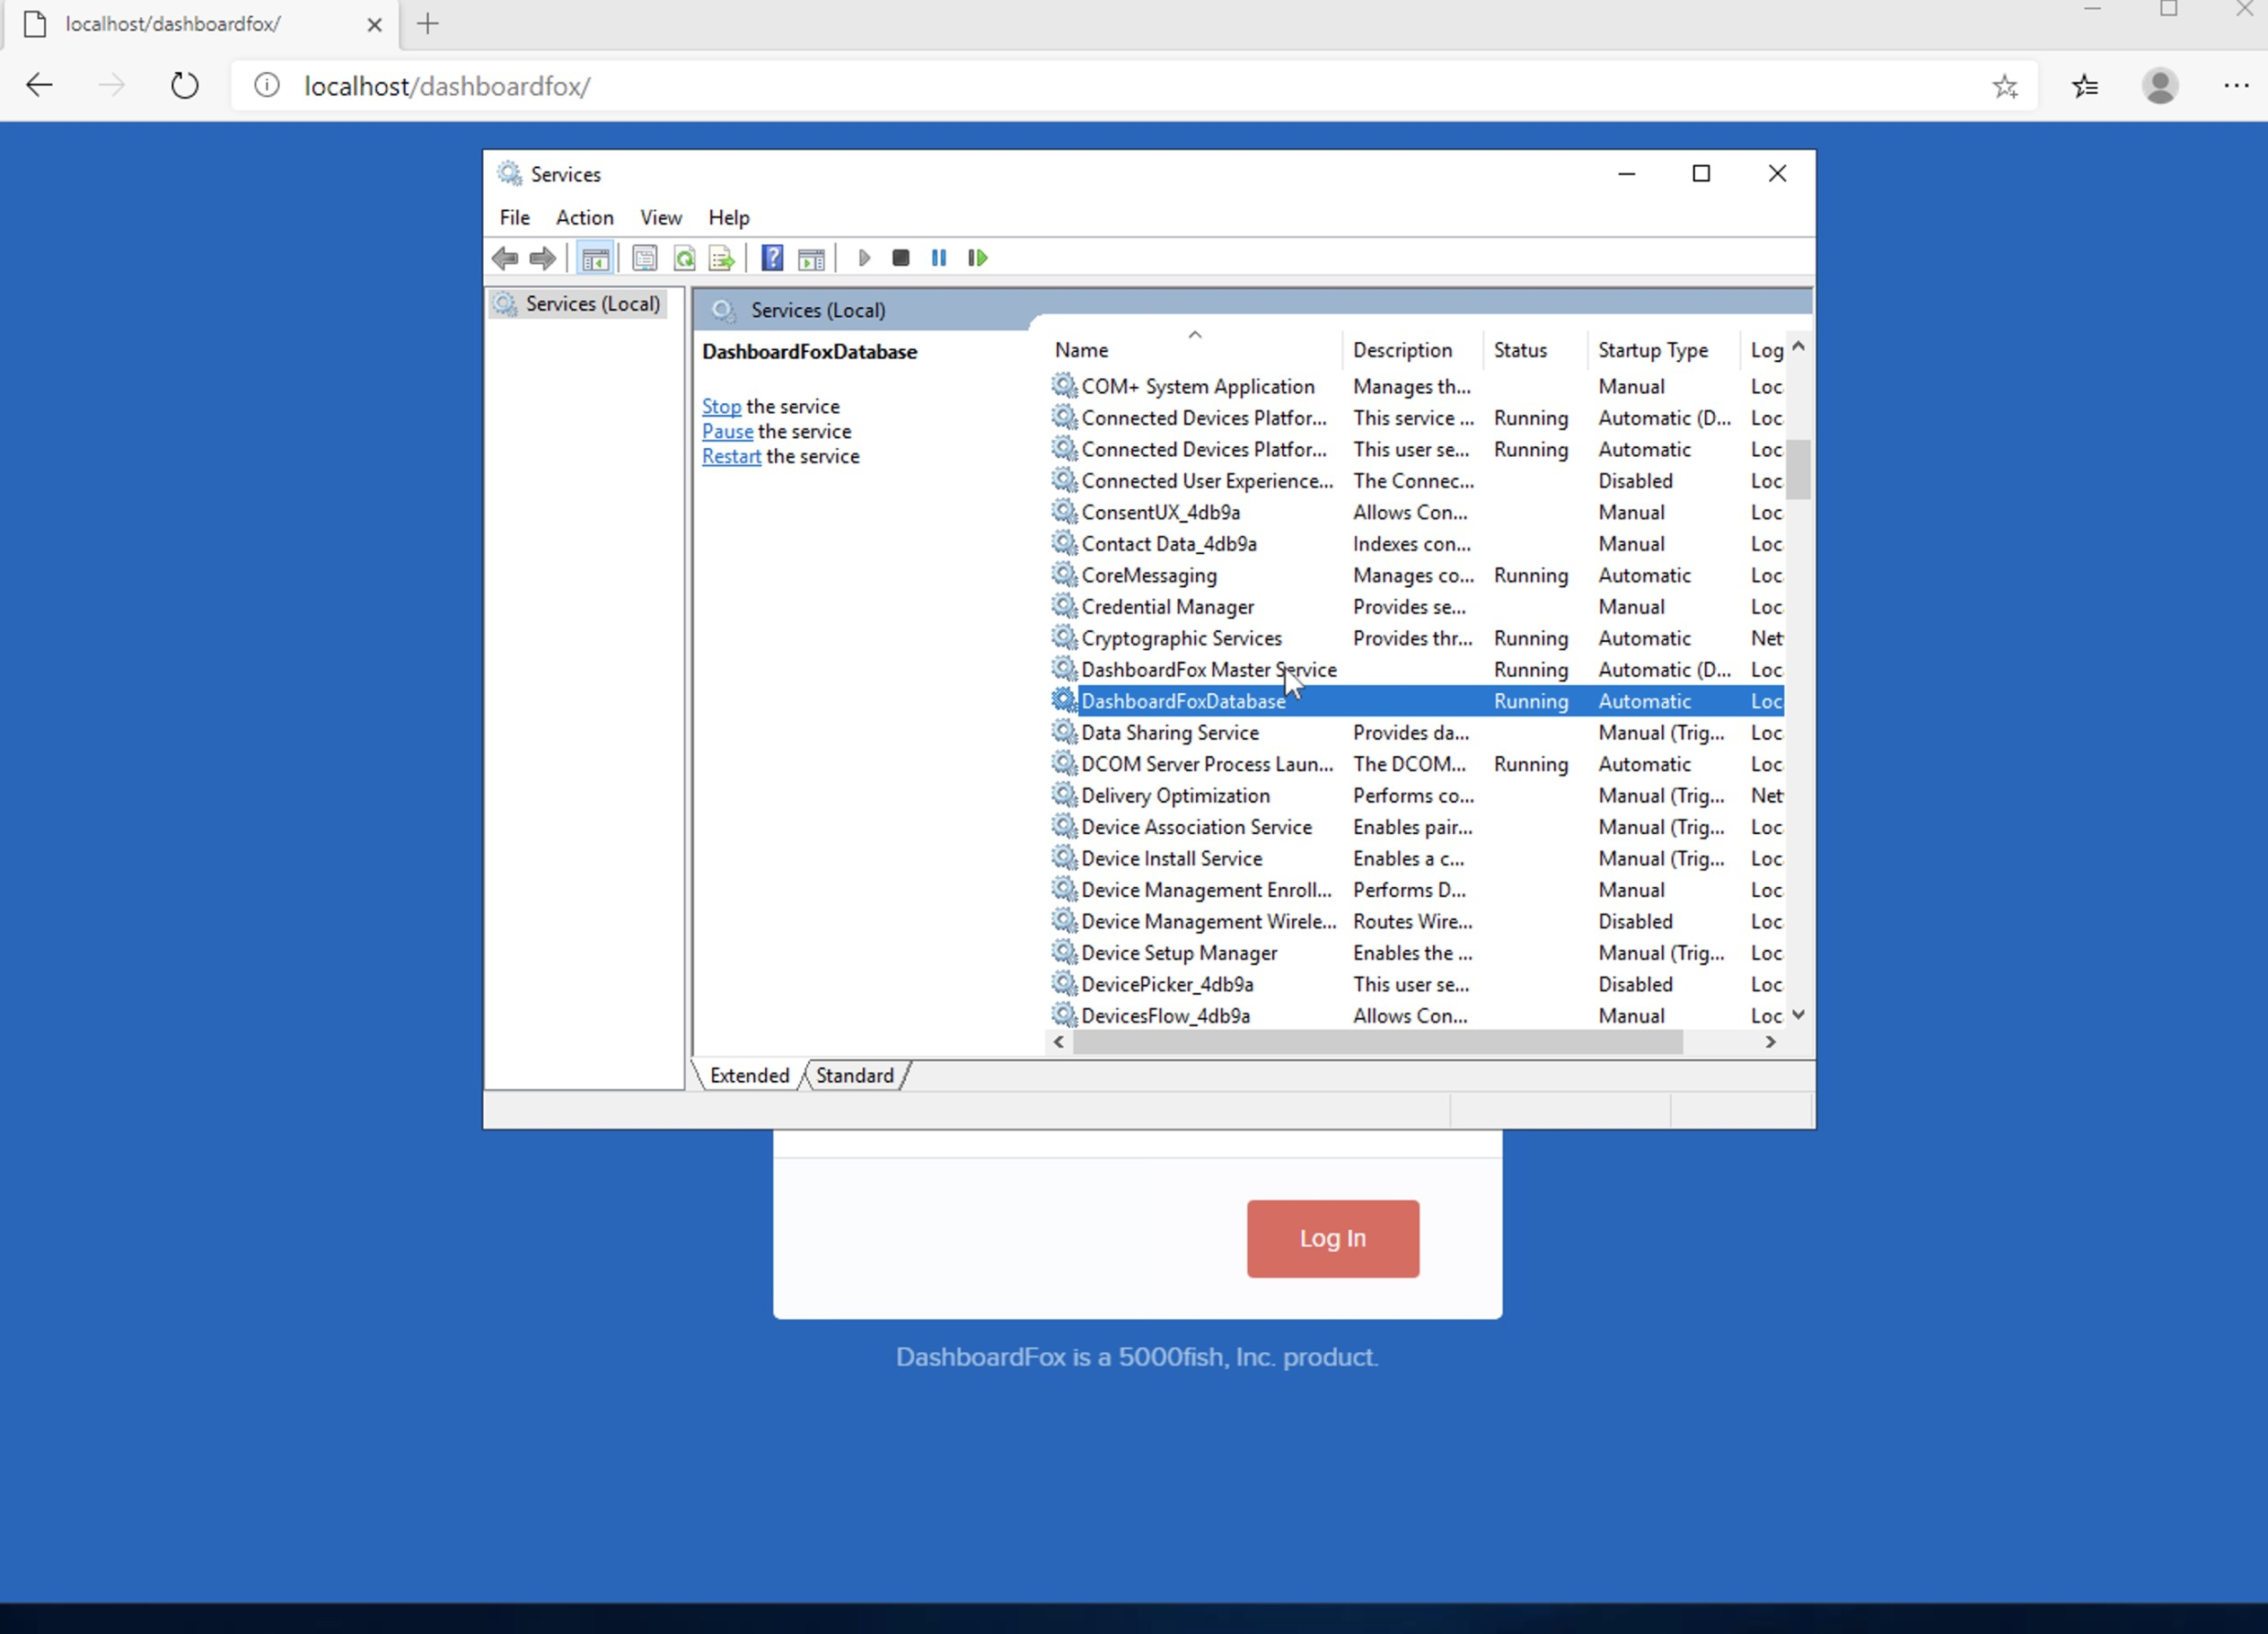Close the localhost/dashboardfox tab
The image size is (2268, 1634).
pyautogui.click(x=374, y=25)
